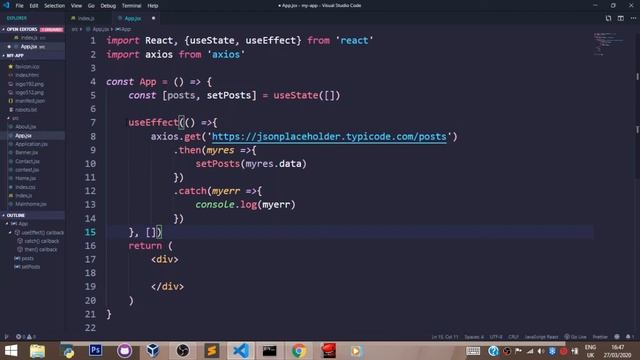Collapse the src folder in explorer
The width and height of the screenshot is (640, 360).
coord(9,118)
